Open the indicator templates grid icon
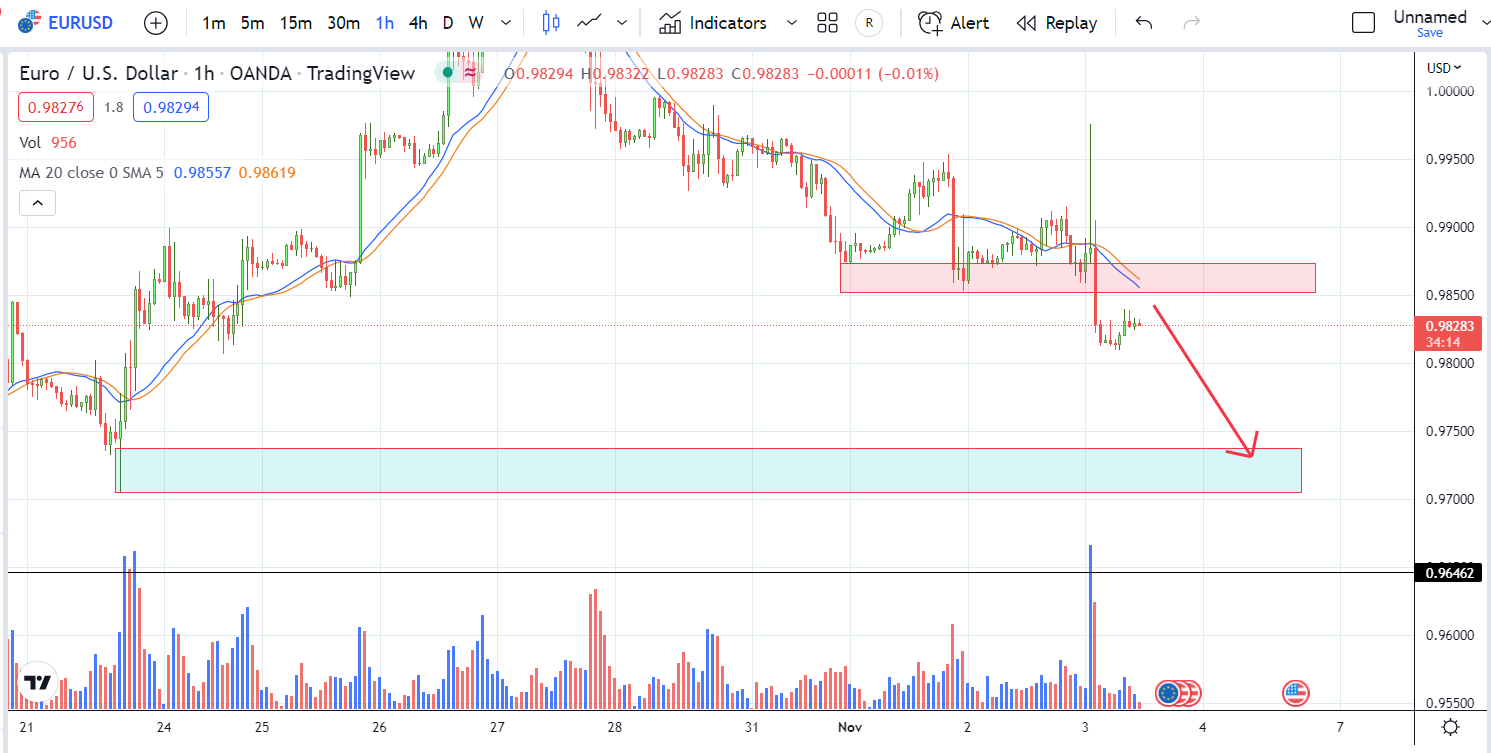 pyautogui.click(x=827, y=22)
